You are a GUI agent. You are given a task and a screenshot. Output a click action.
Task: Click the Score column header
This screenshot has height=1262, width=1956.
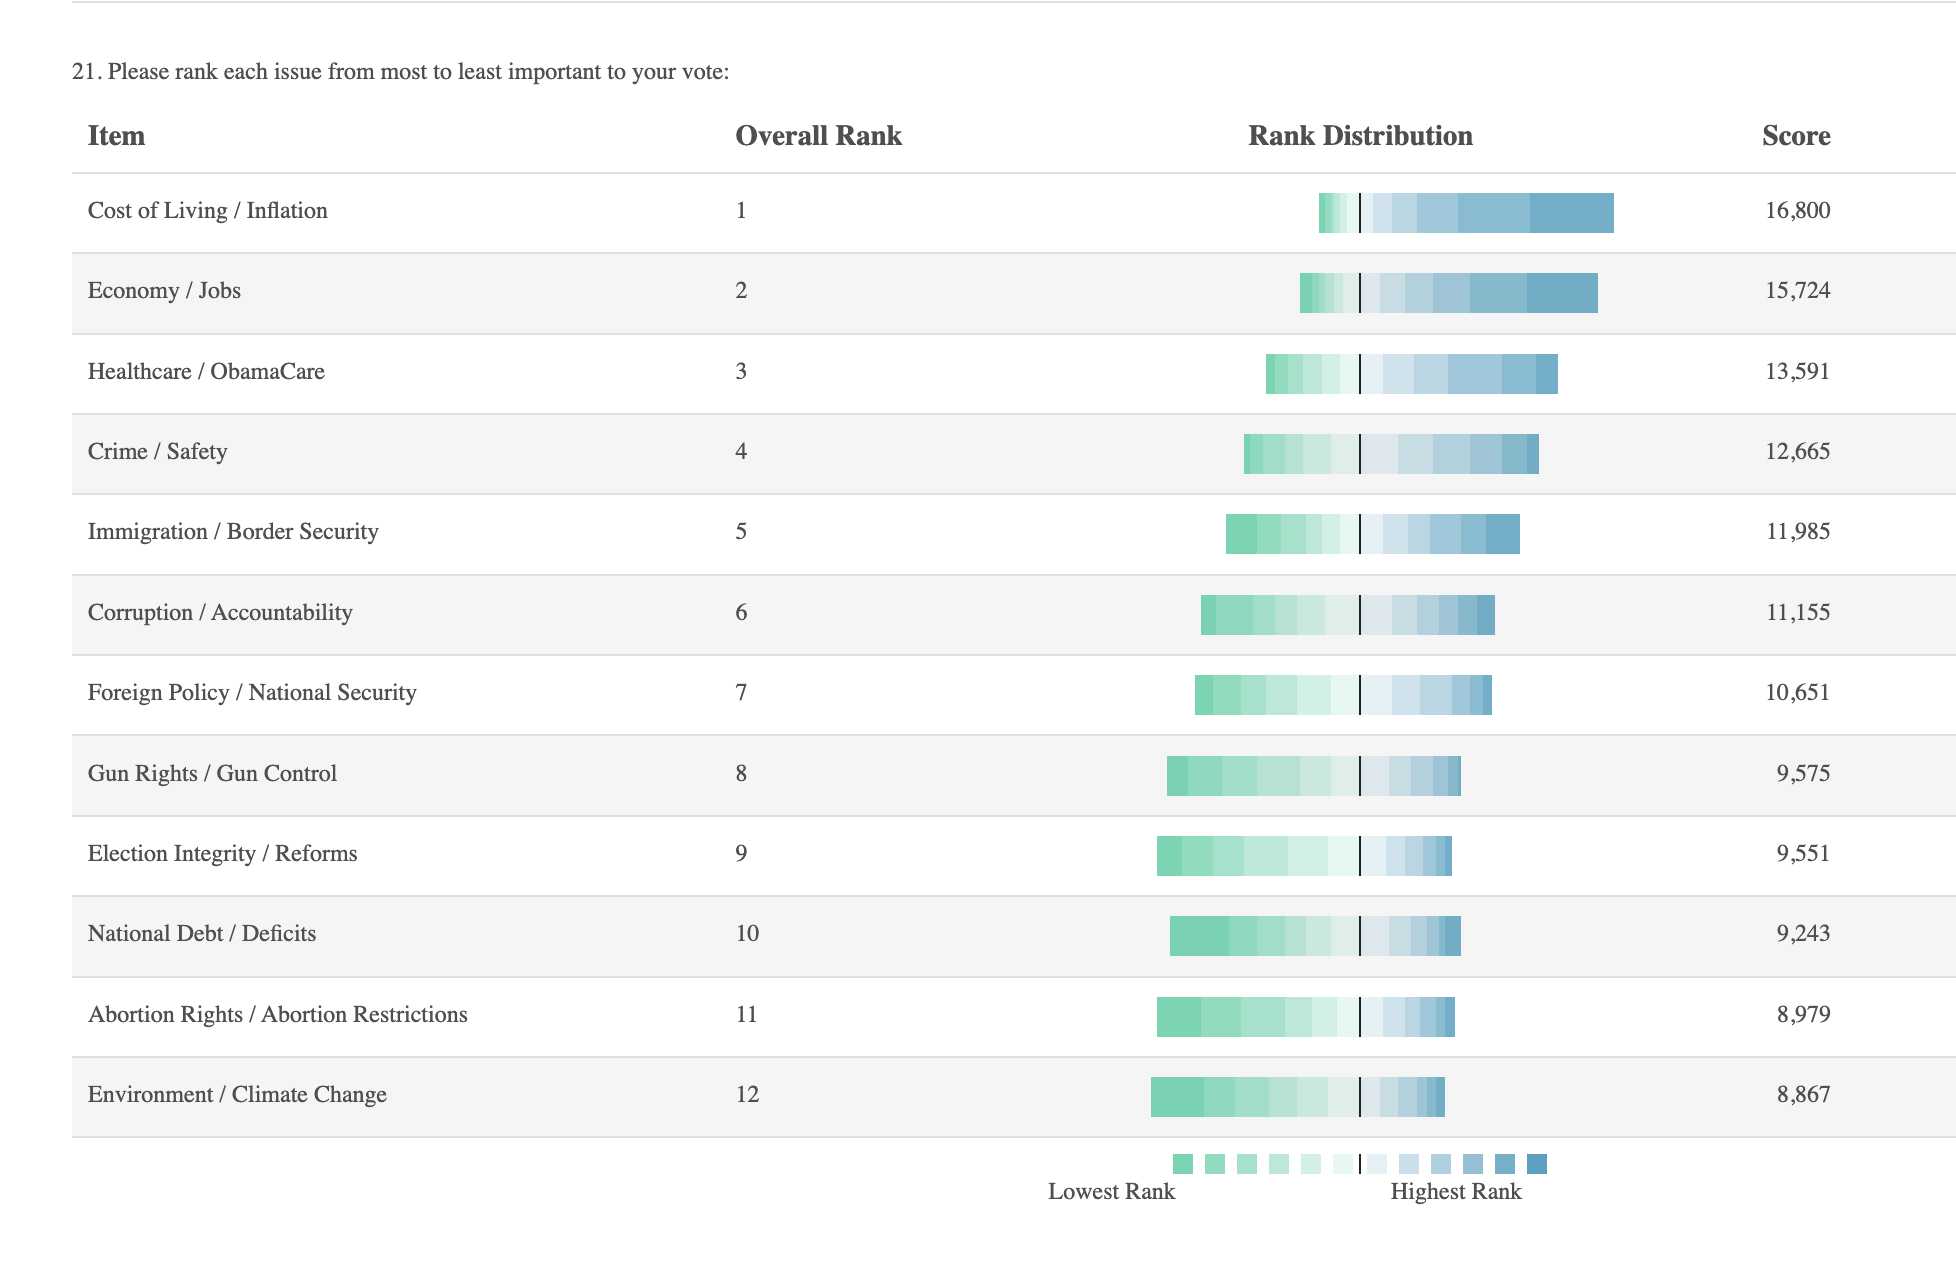(1796, 136)
